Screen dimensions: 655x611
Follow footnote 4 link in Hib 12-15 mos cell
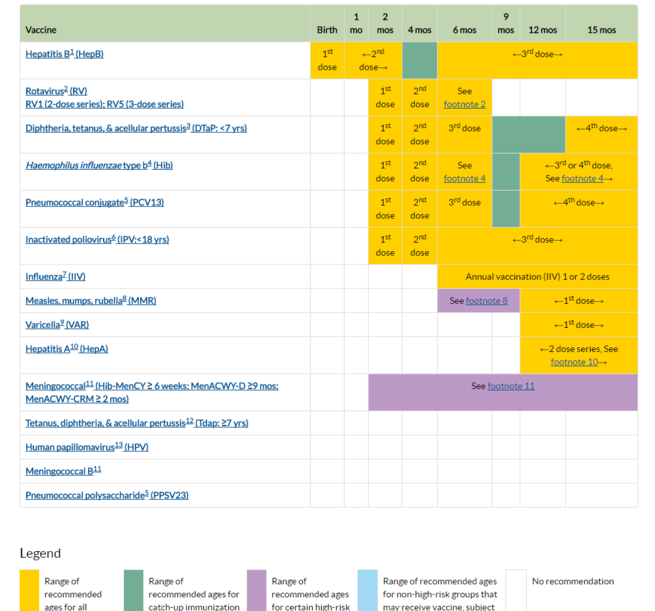pos(582,179)
